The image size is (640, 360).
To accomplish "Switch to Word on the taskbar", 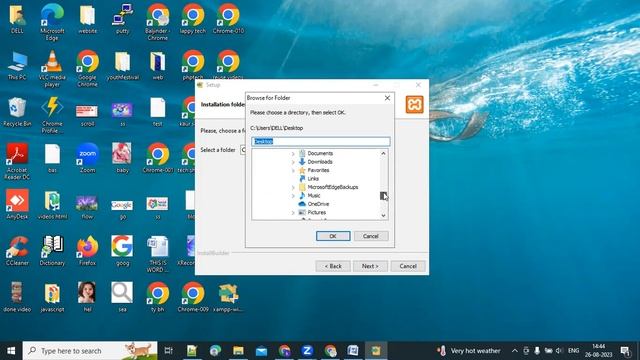I will [353, 351].
